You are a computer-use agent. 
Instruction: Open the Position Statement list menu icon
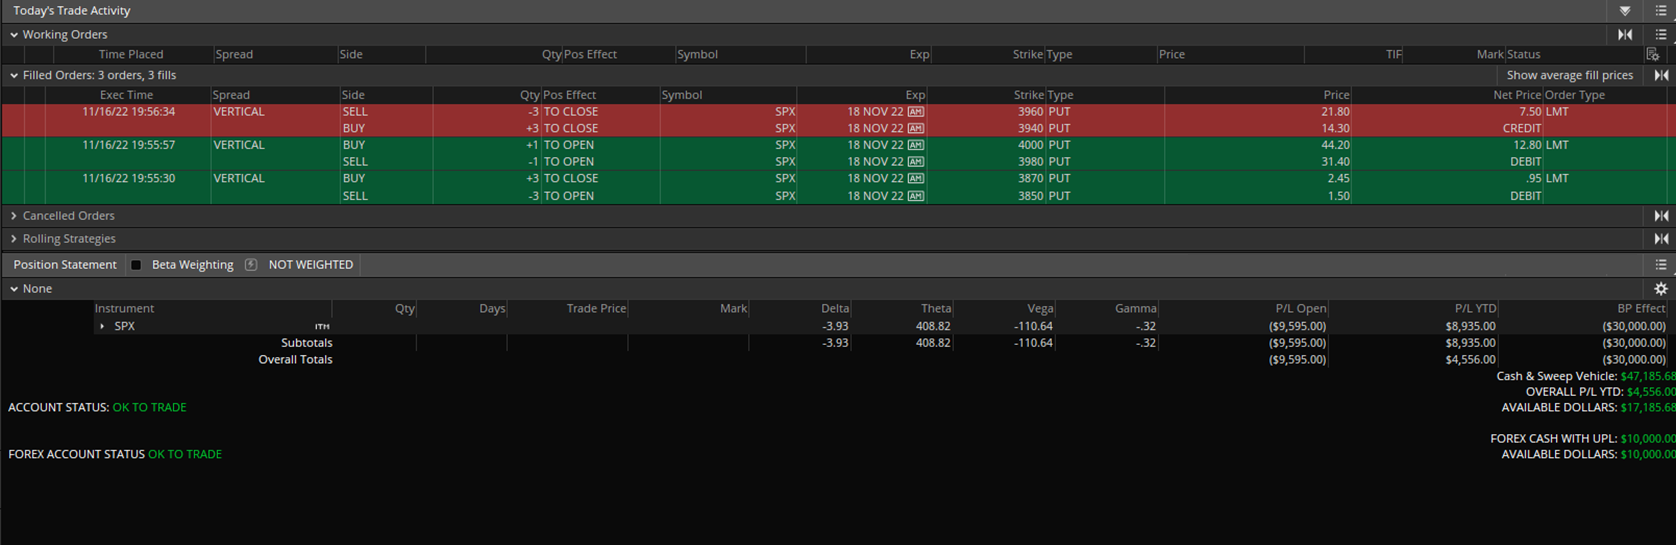coord(1661,265)
